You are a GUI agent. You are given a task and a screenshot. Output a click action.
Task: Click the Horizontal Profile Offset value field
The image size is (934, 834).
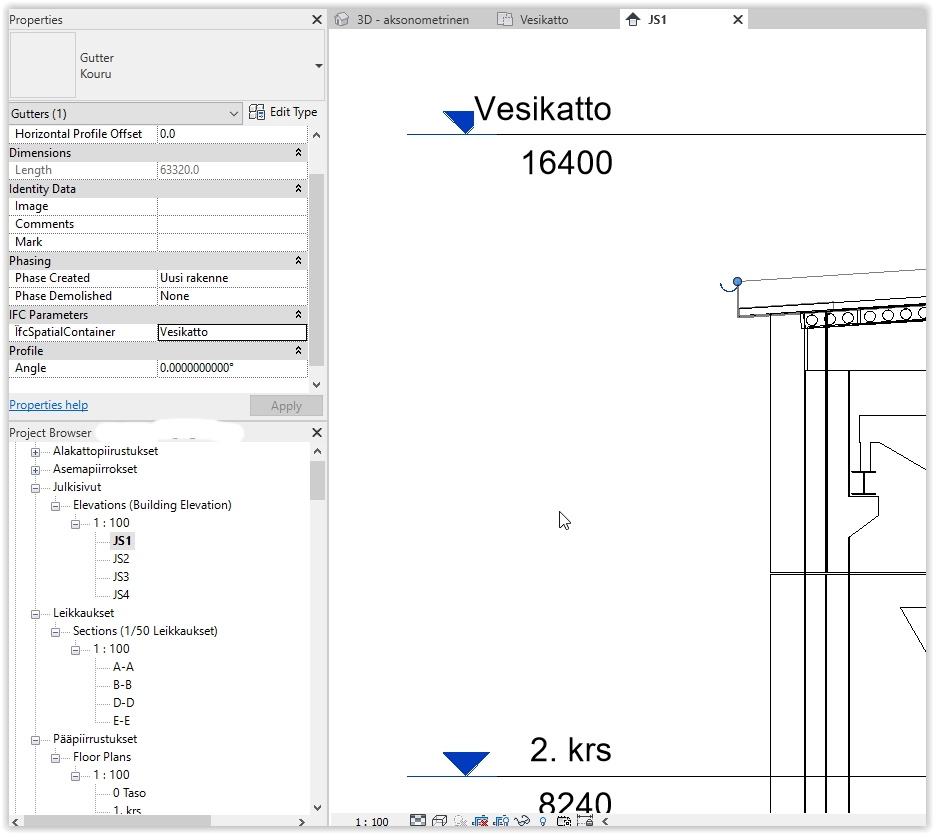pos(232,133)
